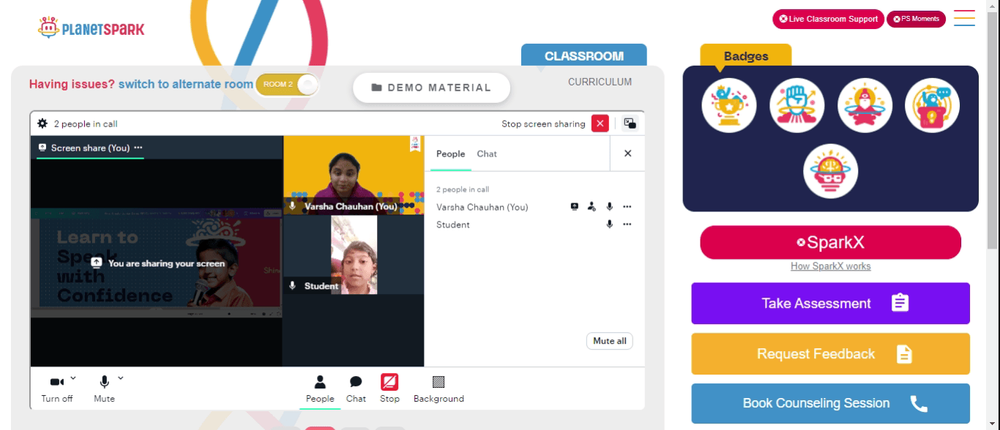The image size is (1000, 430).
Task: Click Take Assessment button
Action: click(830, 303)
